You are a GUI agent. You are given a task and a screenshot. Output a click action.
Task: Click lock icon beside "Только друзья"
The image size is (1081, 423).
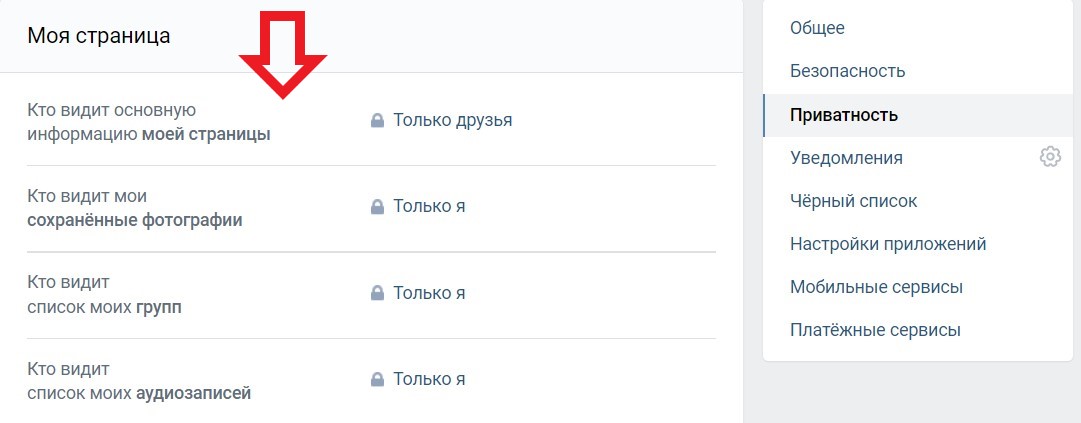point(377,121)
